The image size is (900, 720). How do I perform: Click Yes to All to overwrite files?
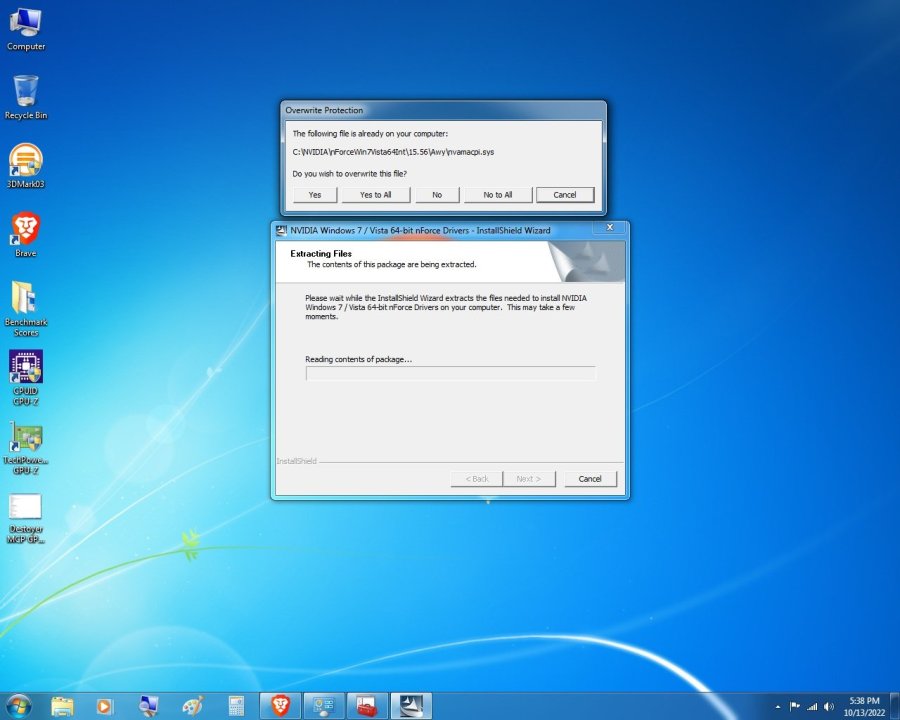[375, 194]
